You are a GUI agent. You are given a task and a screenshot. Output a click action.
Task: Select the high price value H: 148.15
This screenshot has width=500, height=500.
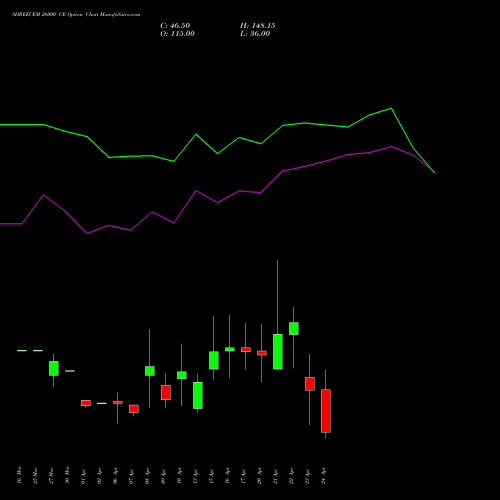pos(258,26)
